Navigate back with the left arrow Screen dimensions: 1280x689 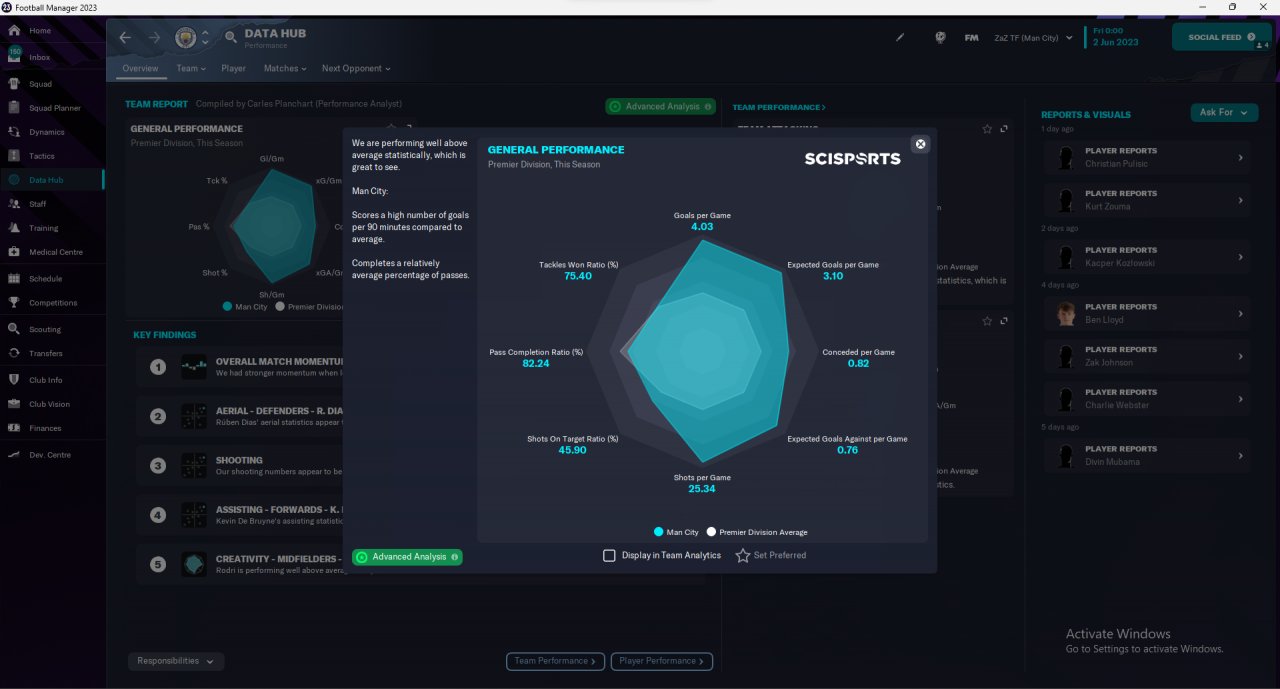tap(125, 38)
